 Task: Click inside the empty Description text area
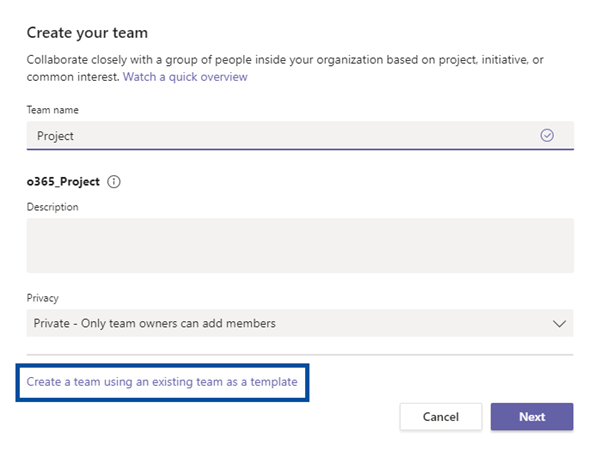point(300,246)
